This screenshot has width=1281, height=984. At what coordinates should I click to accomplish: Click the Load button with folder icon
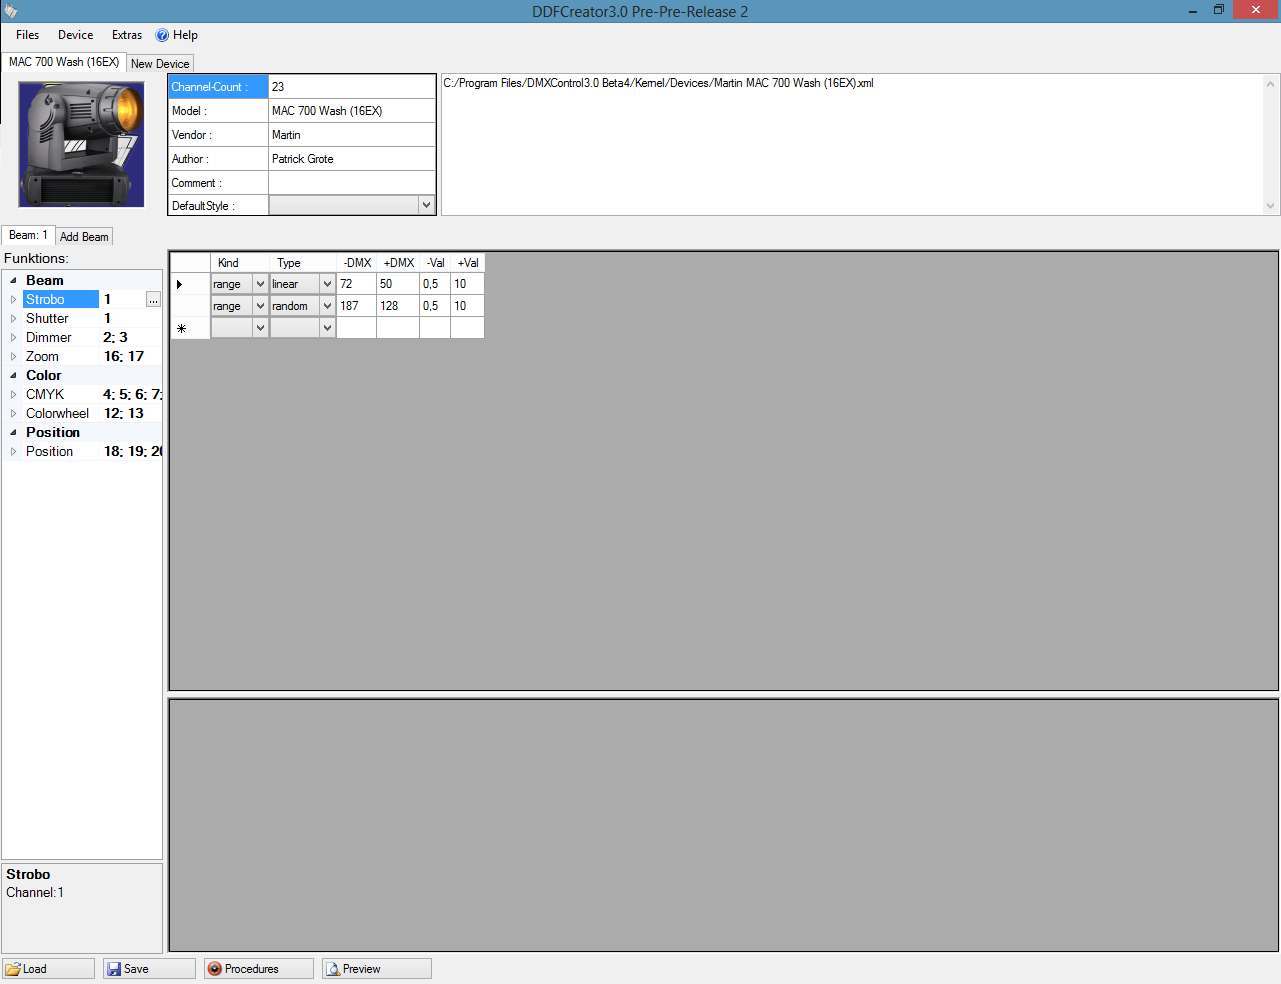[48, 969]
